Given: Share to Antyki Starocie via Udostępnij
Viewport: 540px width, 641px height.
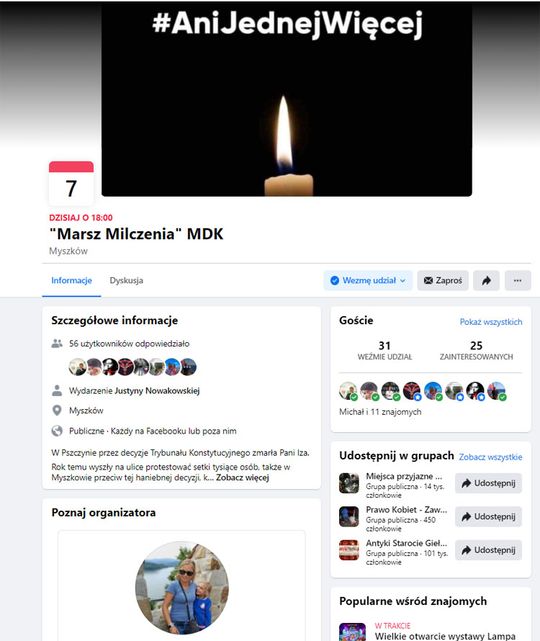Looking at the screenshot, I should pyautogui.click(x=488, y=550).
